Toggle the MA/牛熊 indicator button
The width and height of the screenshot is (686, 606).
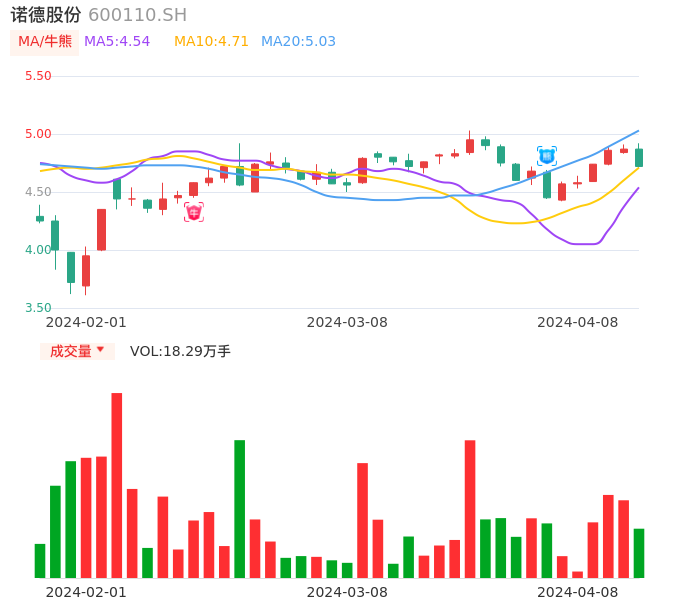44,42
